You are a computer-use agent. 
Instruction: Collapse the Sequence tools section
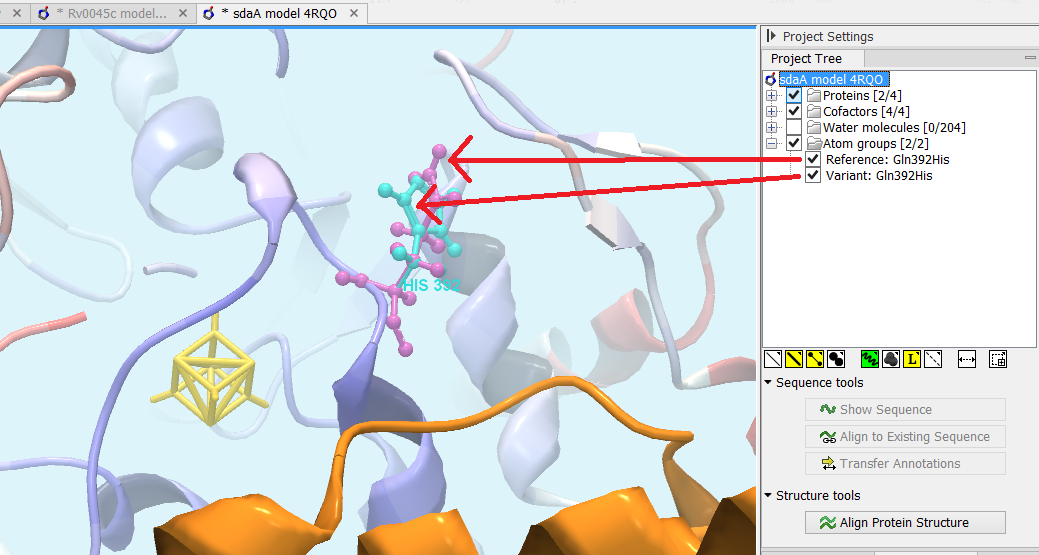coord(768,383)
